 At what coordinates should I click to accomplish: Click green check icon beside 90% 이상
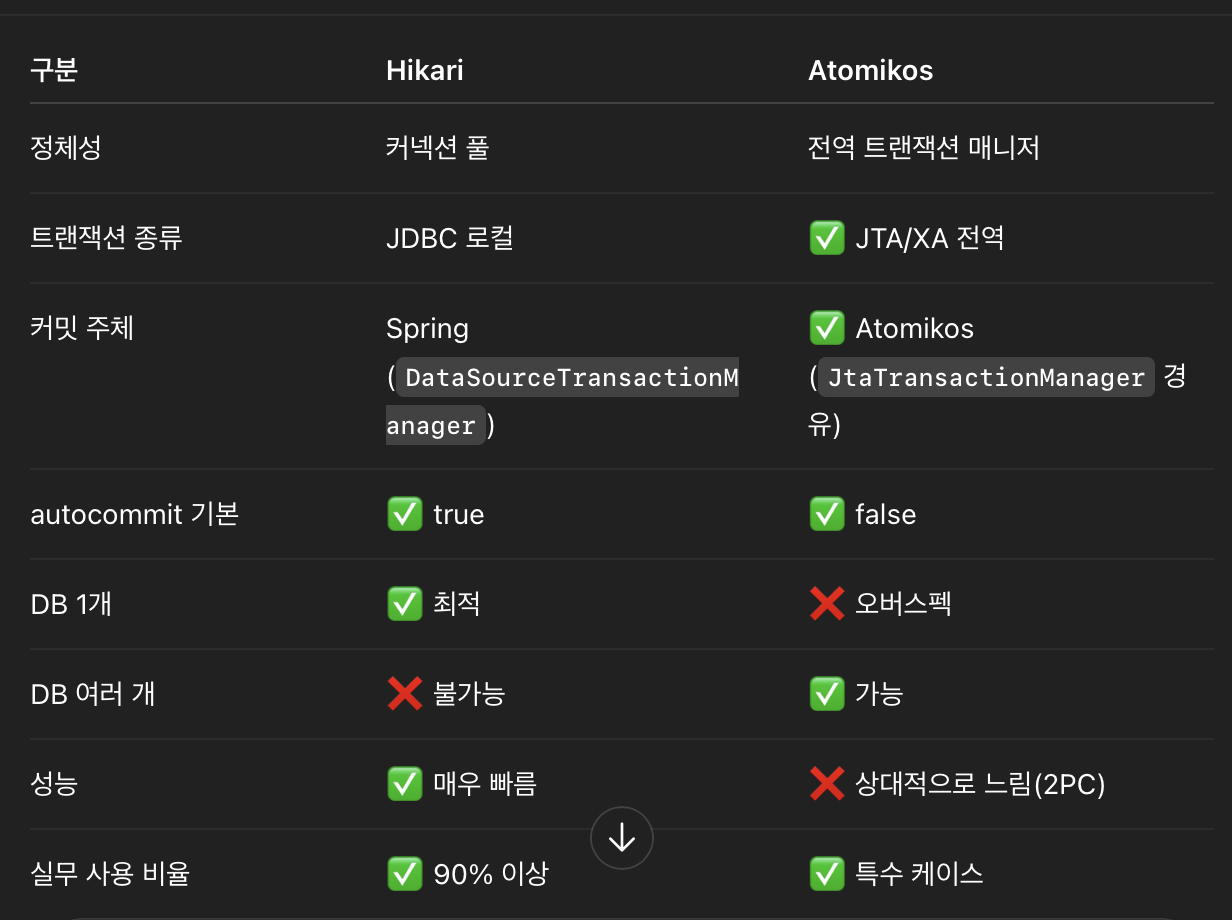point(405,874)
